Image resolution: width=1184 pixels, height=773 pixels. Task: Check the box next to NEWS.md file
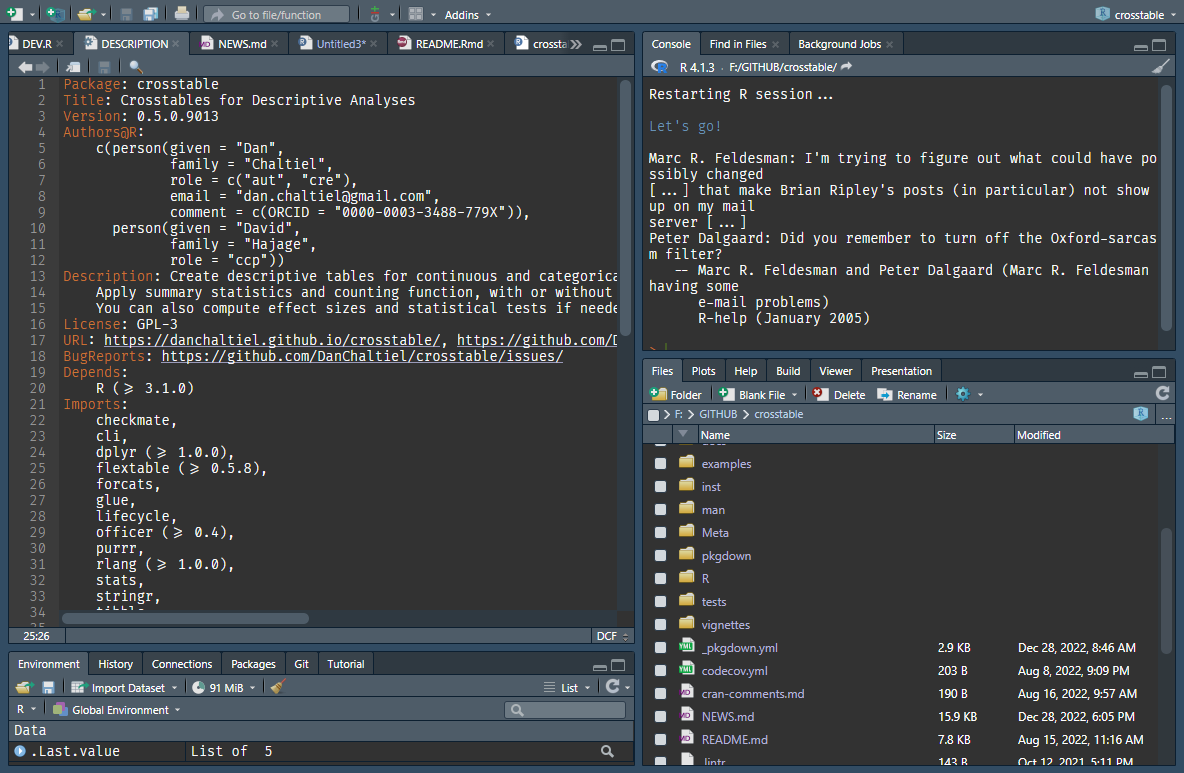pos(660,717)
